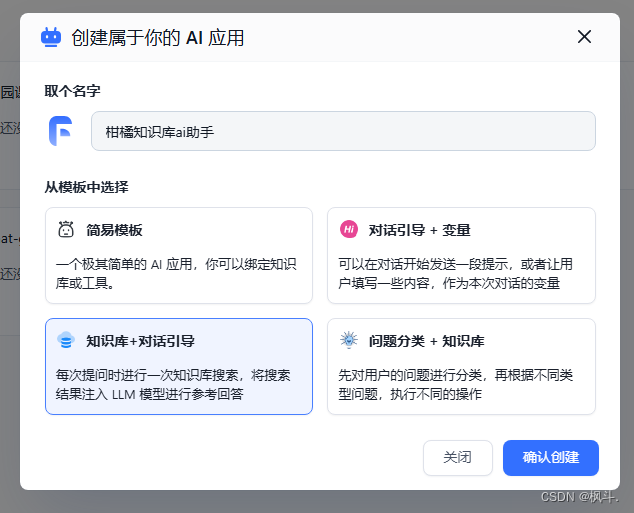Click the blue database icon
Image resolution: width=634 pixels, height=513 pixels.
[66, 340]
